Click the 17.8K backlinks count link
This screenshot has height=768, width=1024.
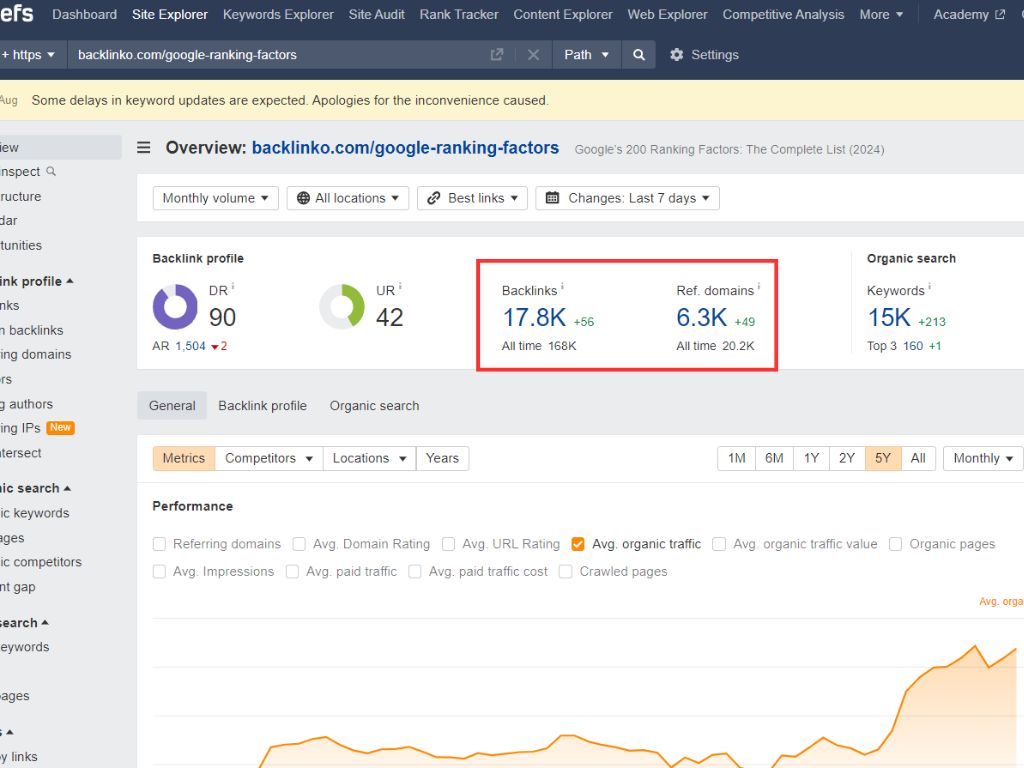point(534,318)
